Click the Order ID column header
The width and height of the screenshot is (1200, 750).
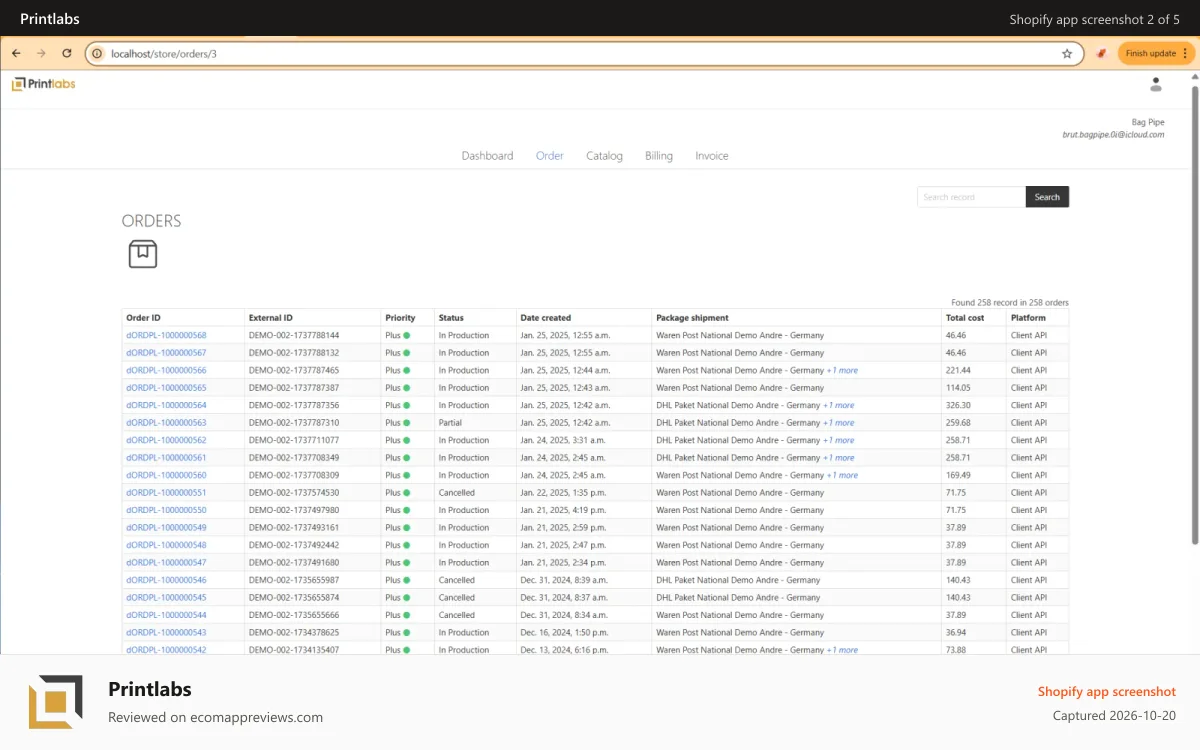[x=144, y=318]
